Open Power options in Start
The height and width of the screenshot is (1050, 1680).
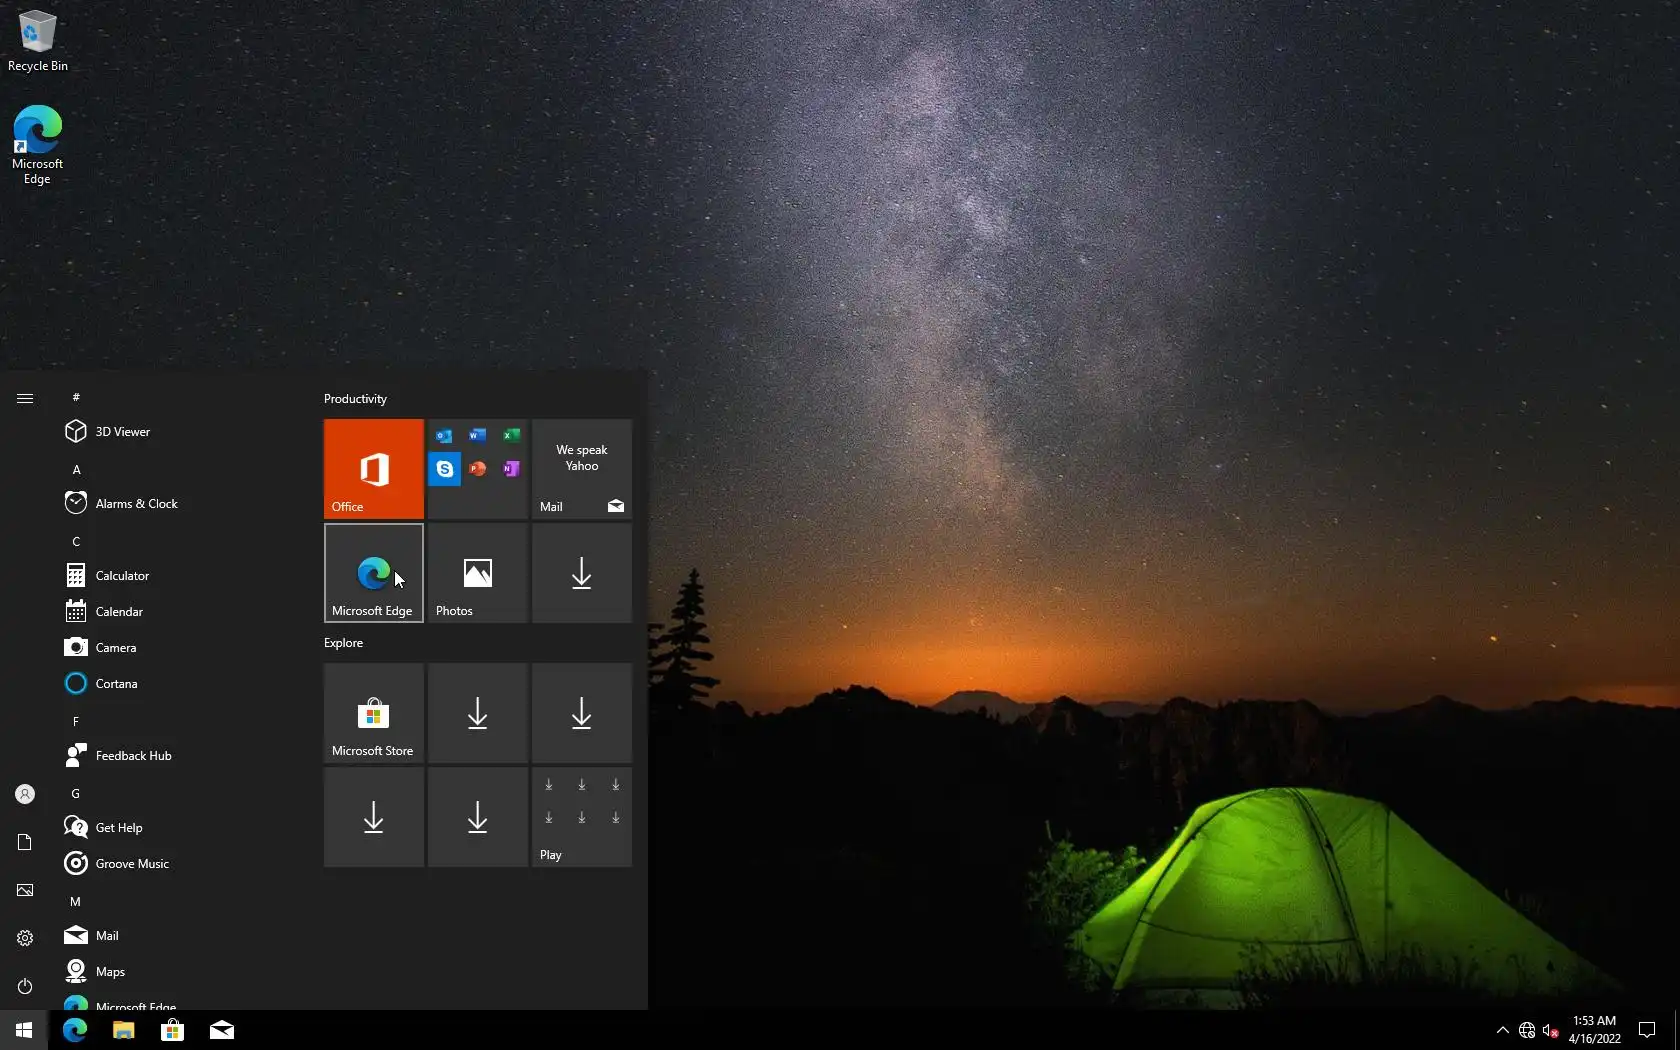pyautogui.click(x=25, y=986)
